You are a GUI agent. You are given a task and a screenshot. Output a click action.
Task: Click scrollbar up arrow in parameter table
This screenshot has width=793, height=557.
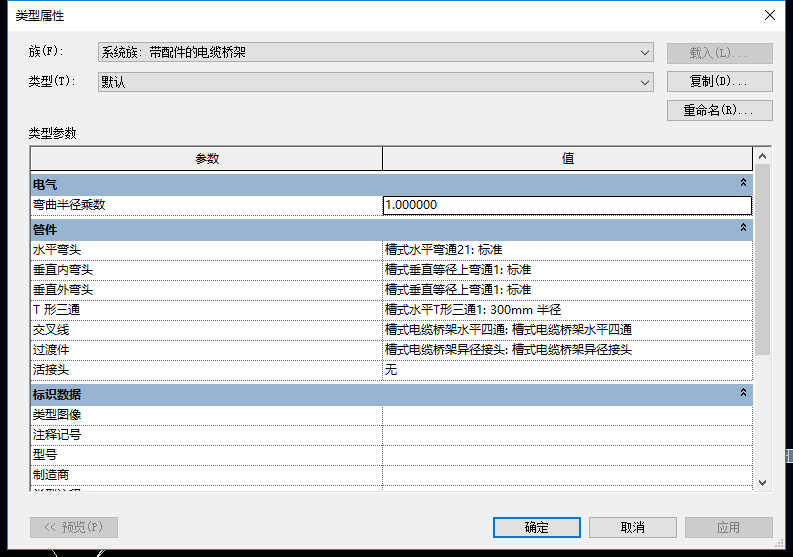[x=763, y=156]
